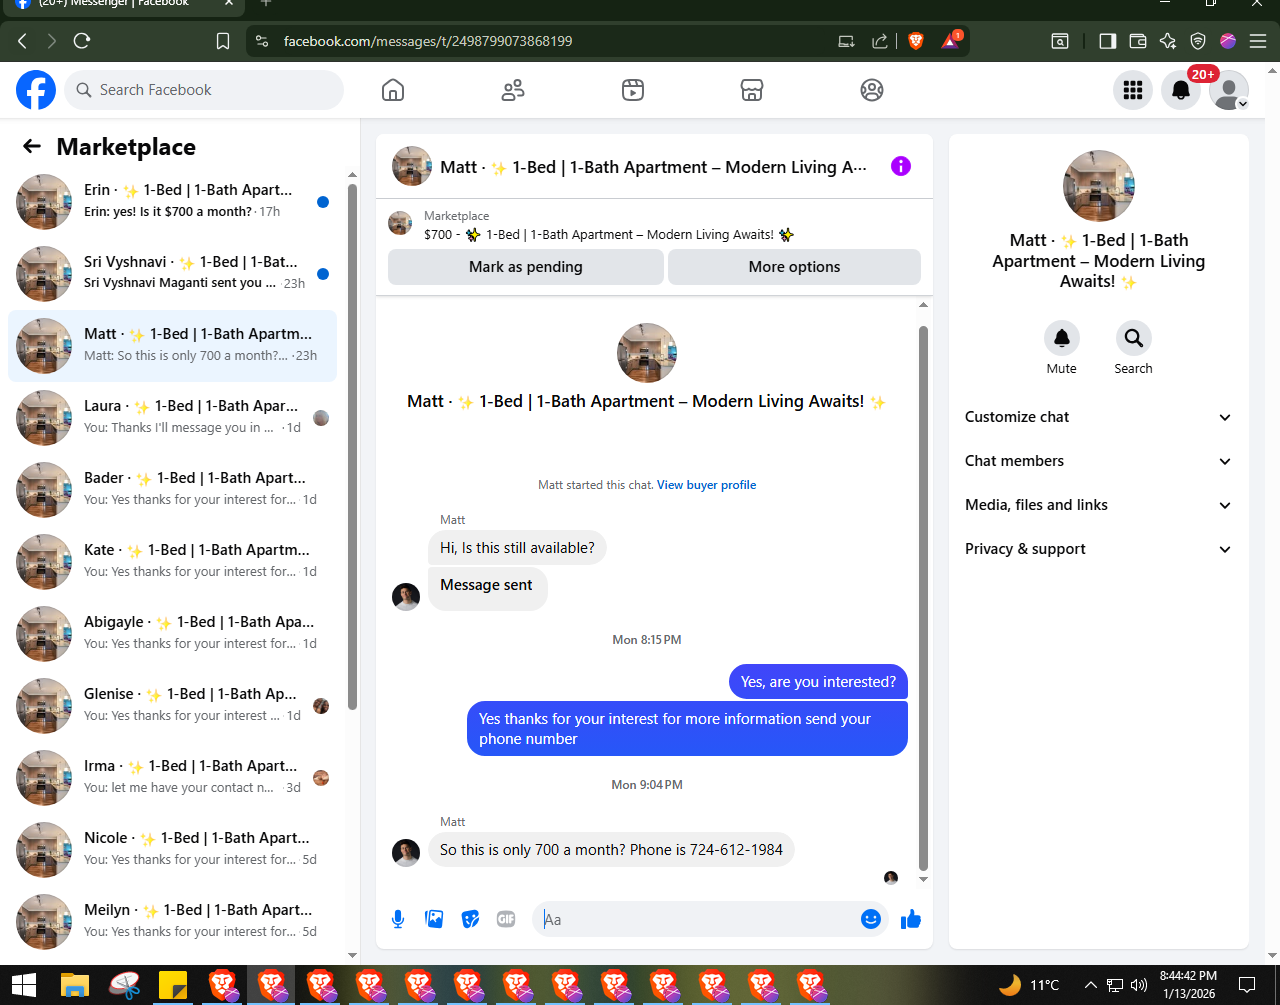
Task: Open the Abigayle conversation
Action: click(172, 634)
